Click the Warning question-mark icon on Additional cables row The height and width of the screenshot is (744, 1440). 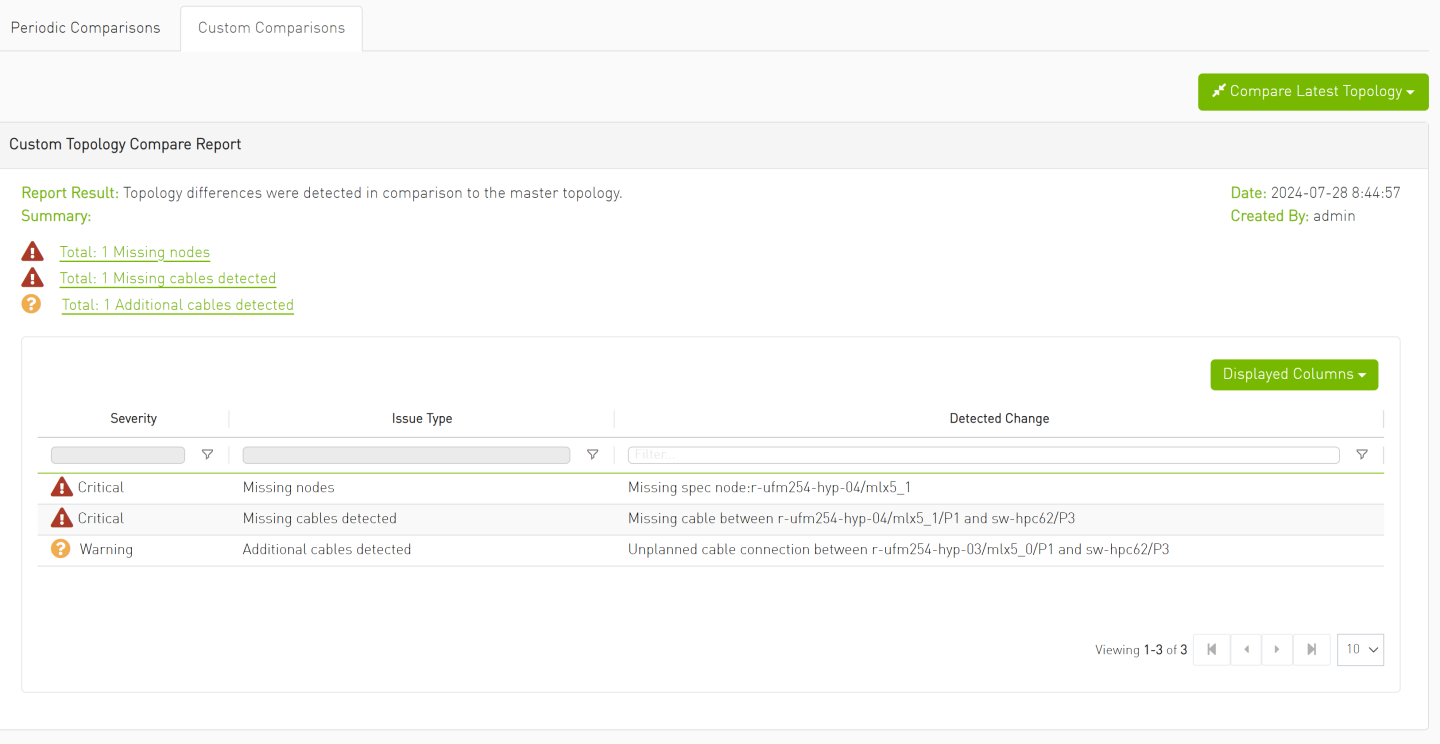pos(61,549)
